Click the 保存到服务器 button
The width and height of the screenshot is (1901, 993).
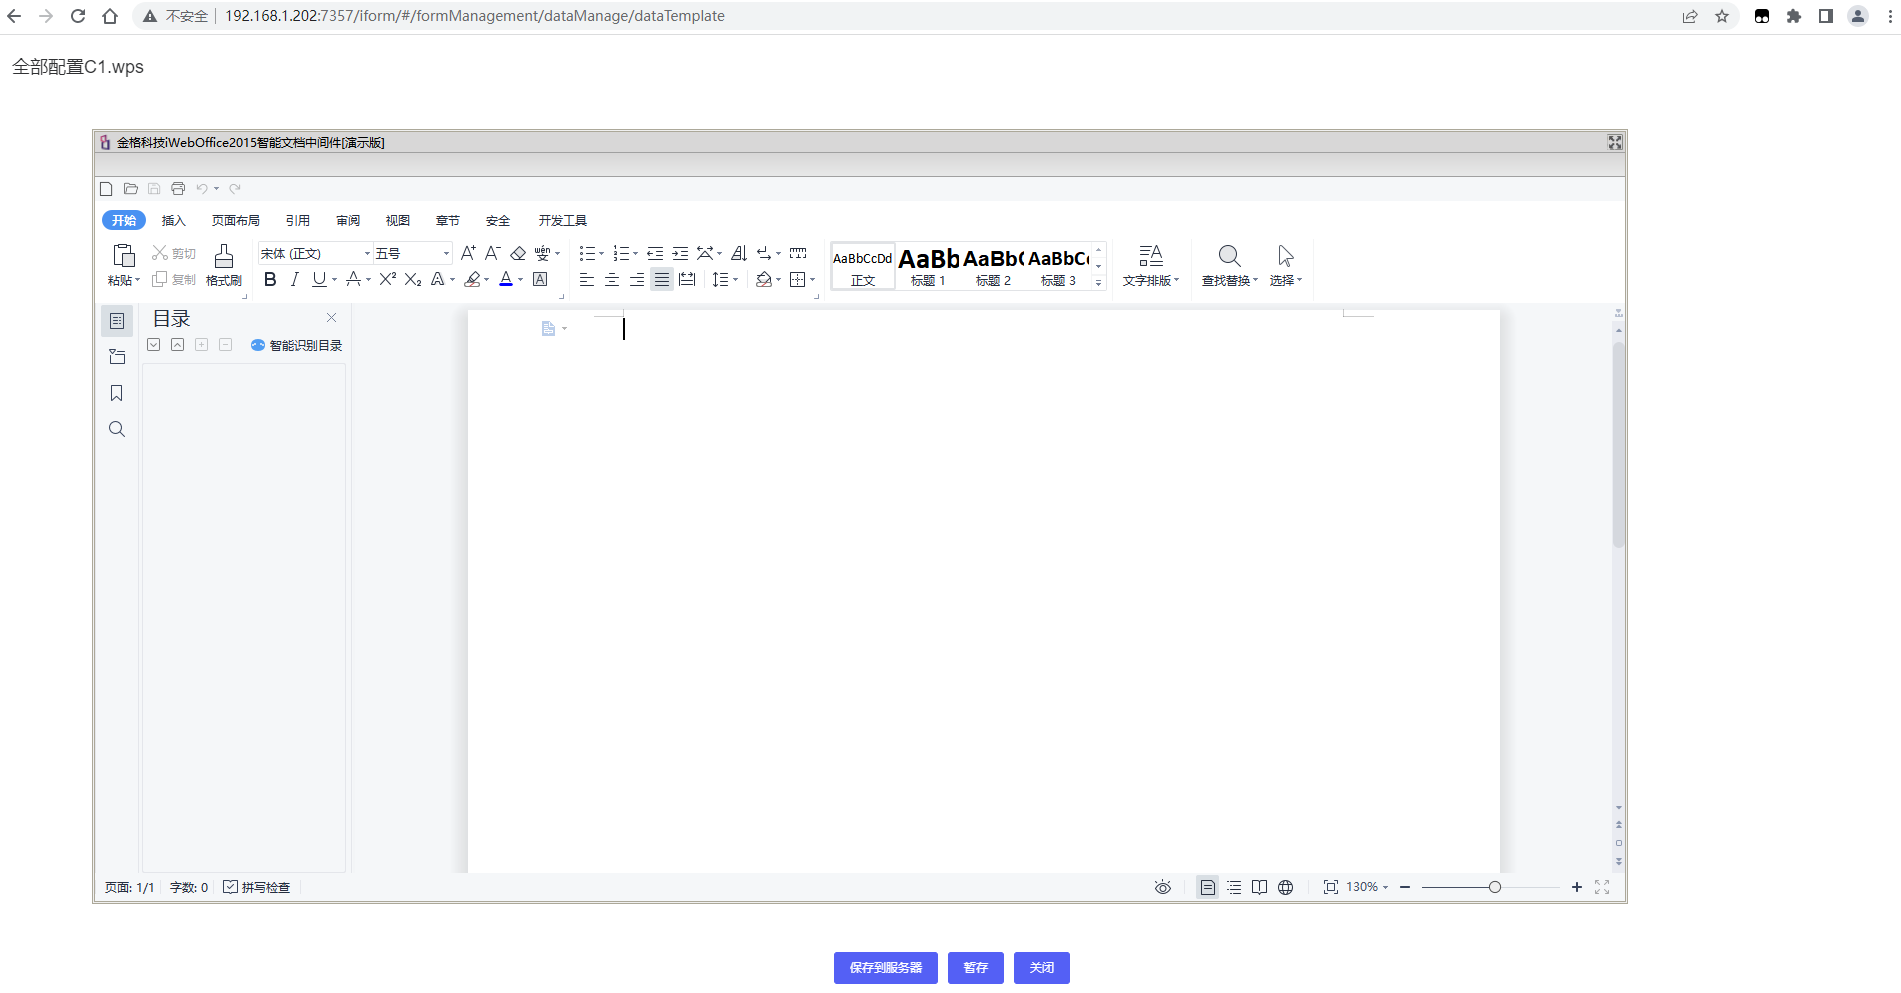[x=885, y=968]
